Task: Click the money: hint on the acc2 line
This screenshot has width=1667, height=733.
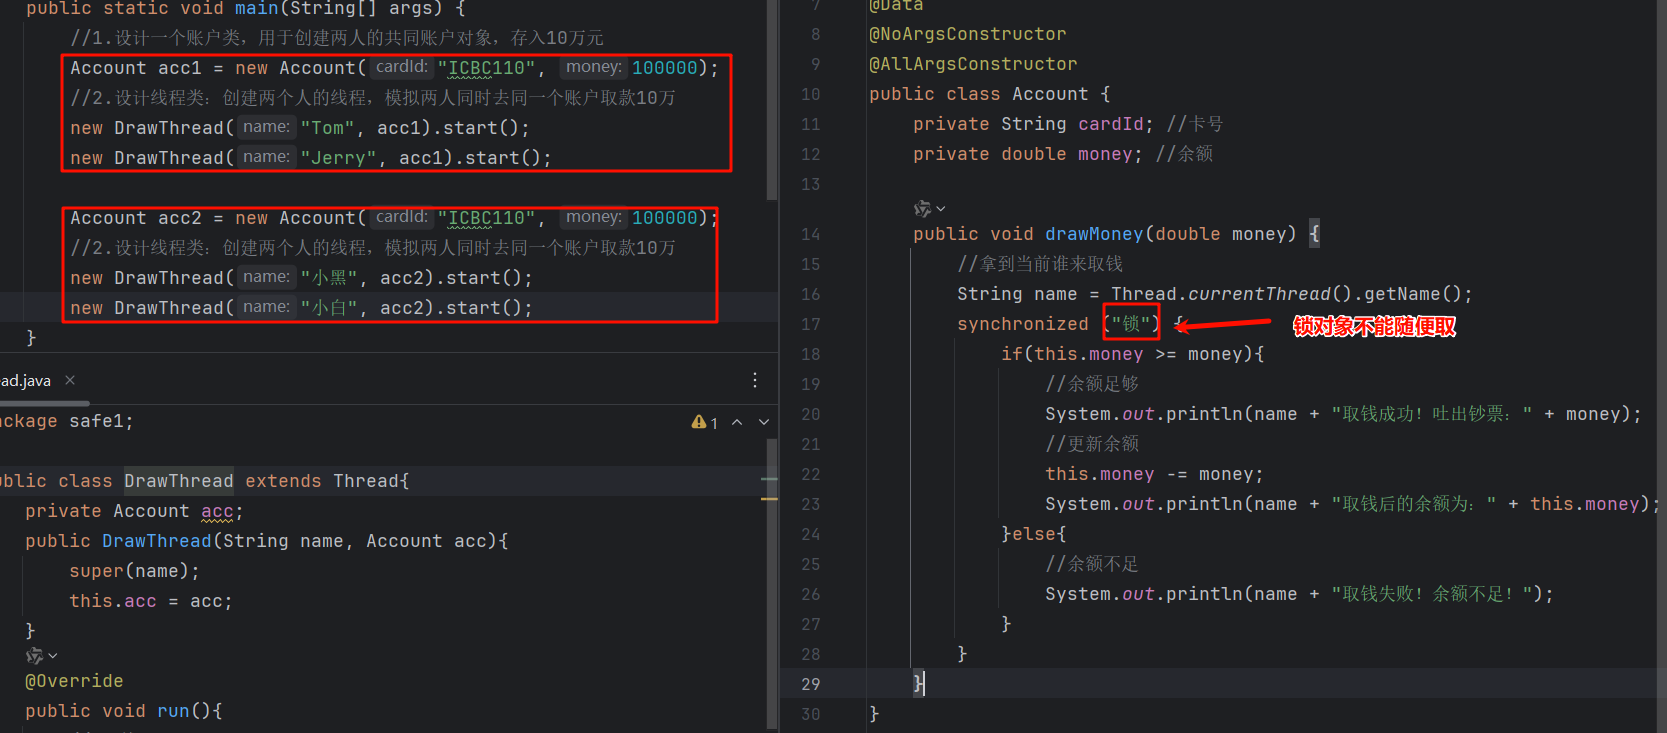Action: coord(593,217)
